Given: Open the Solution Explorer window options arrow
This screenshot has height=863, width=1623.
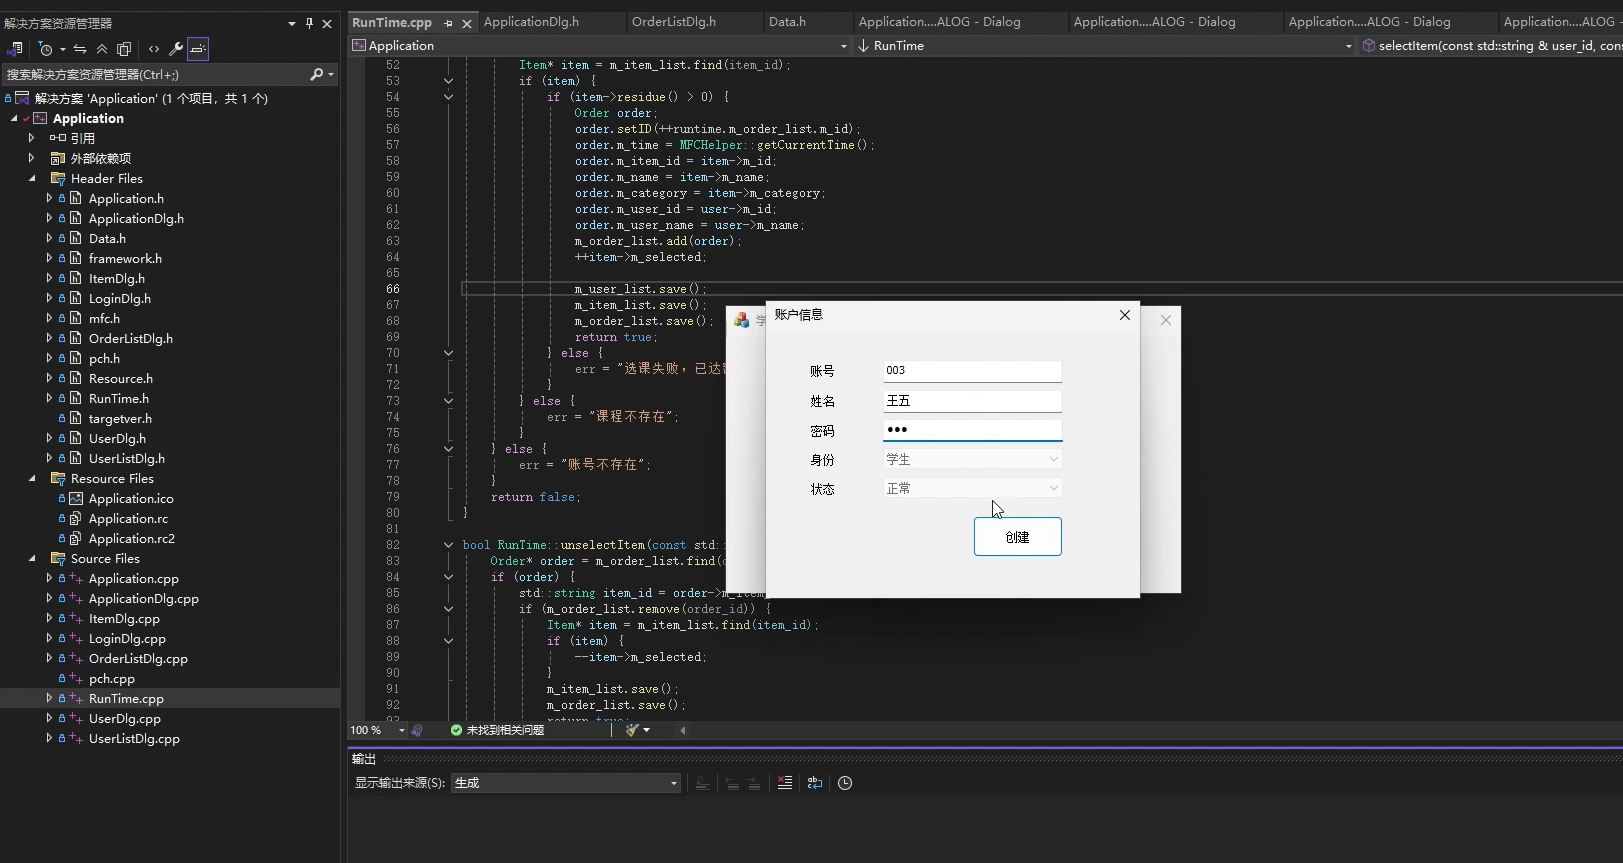Looking at the screenshot, I should point(292,23).
